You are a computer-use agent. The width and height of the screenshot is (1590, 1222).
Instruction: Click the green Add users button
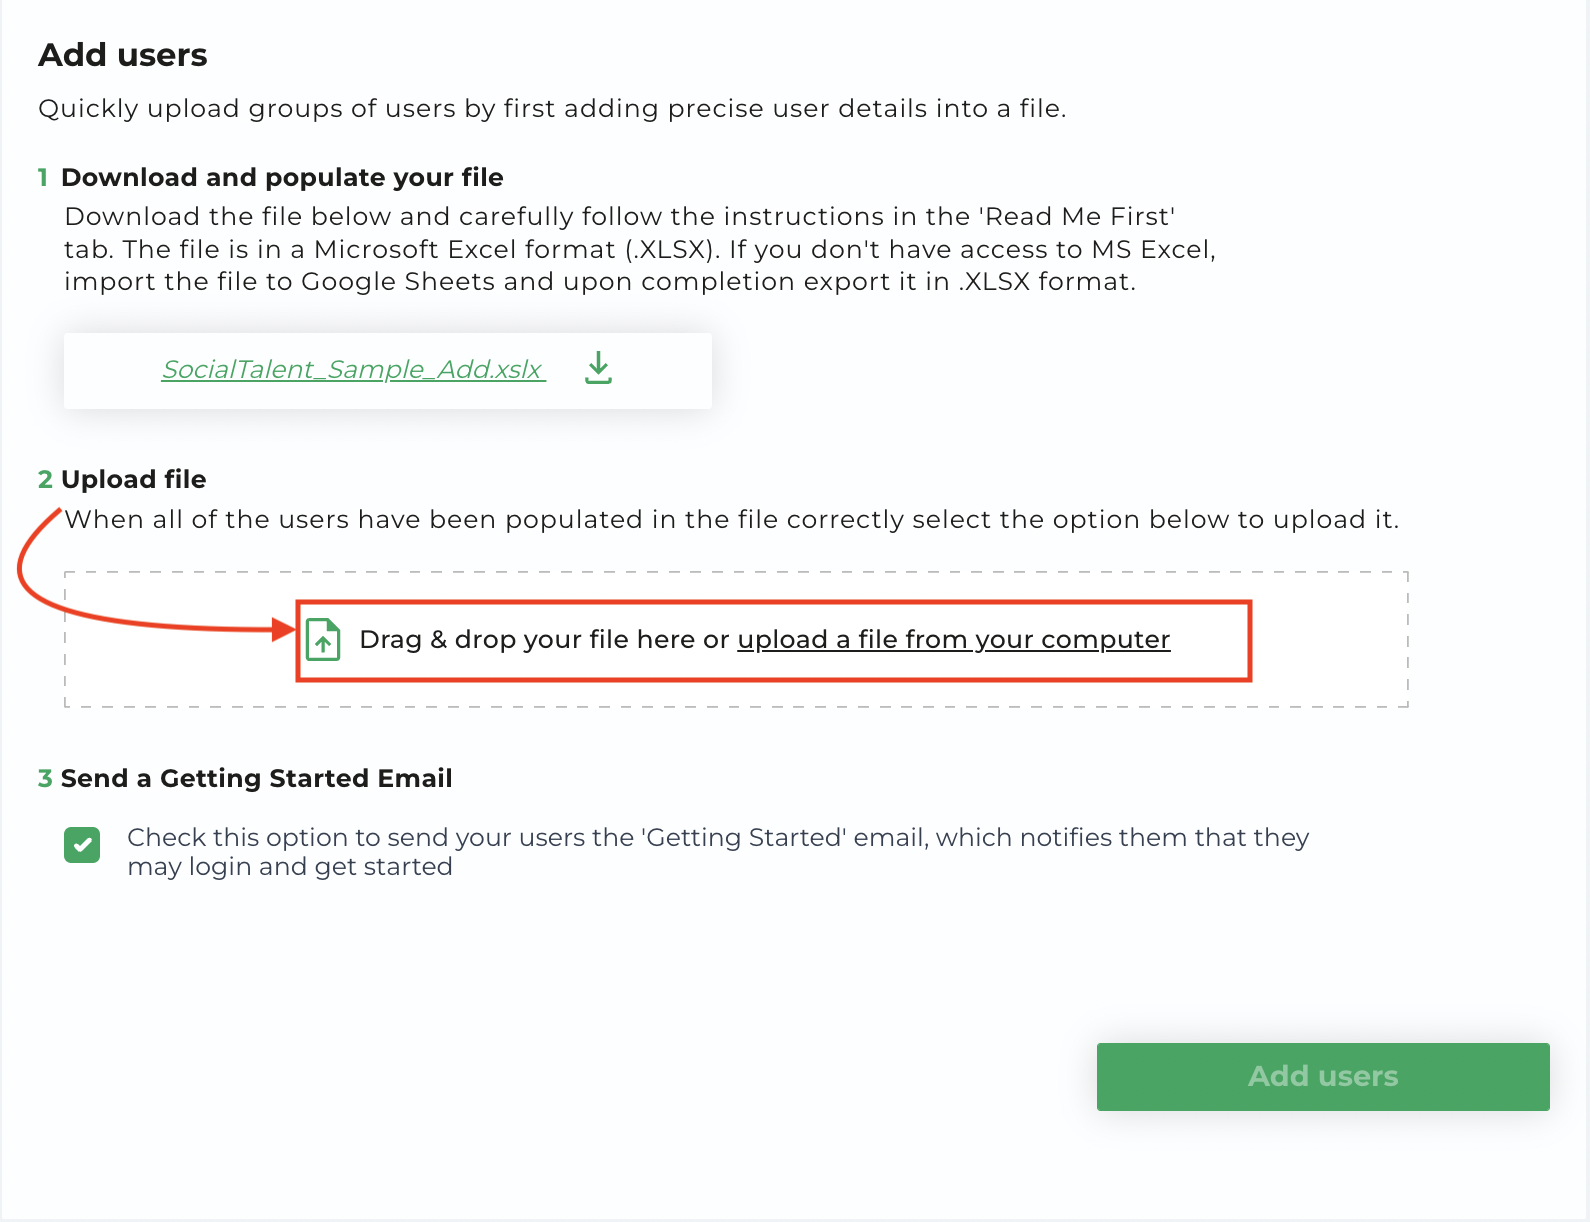click(x=1323, y=1076)
